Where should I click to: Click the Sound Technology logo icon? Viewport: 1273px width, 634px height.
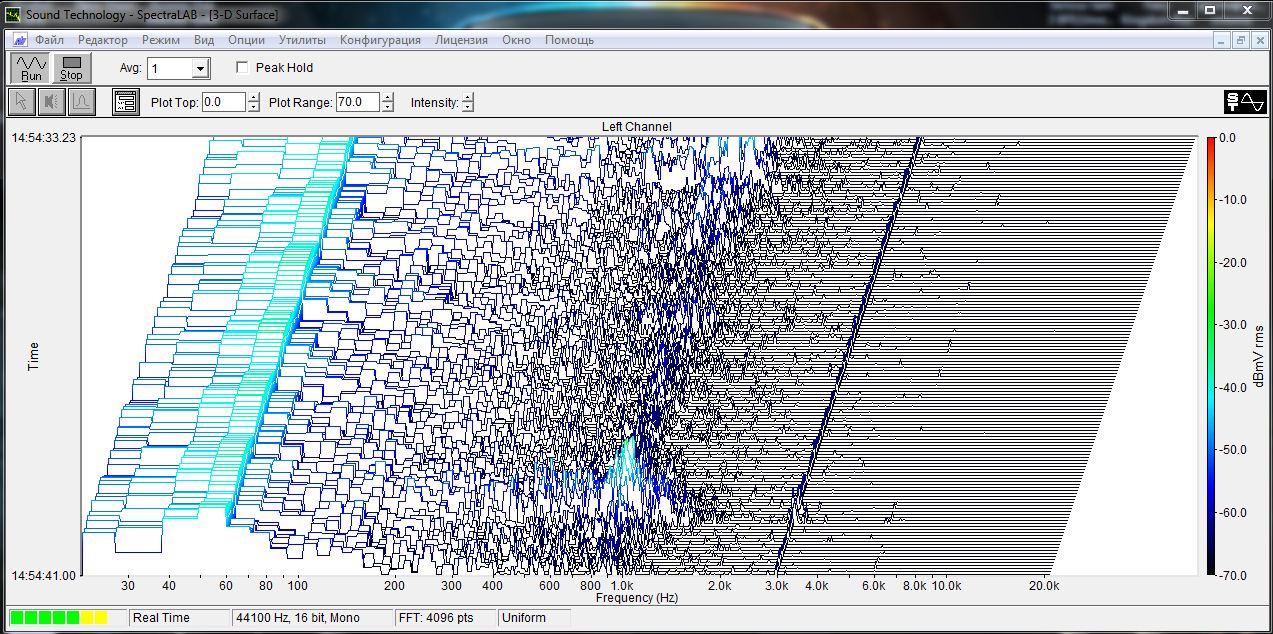coord(1245,102)
